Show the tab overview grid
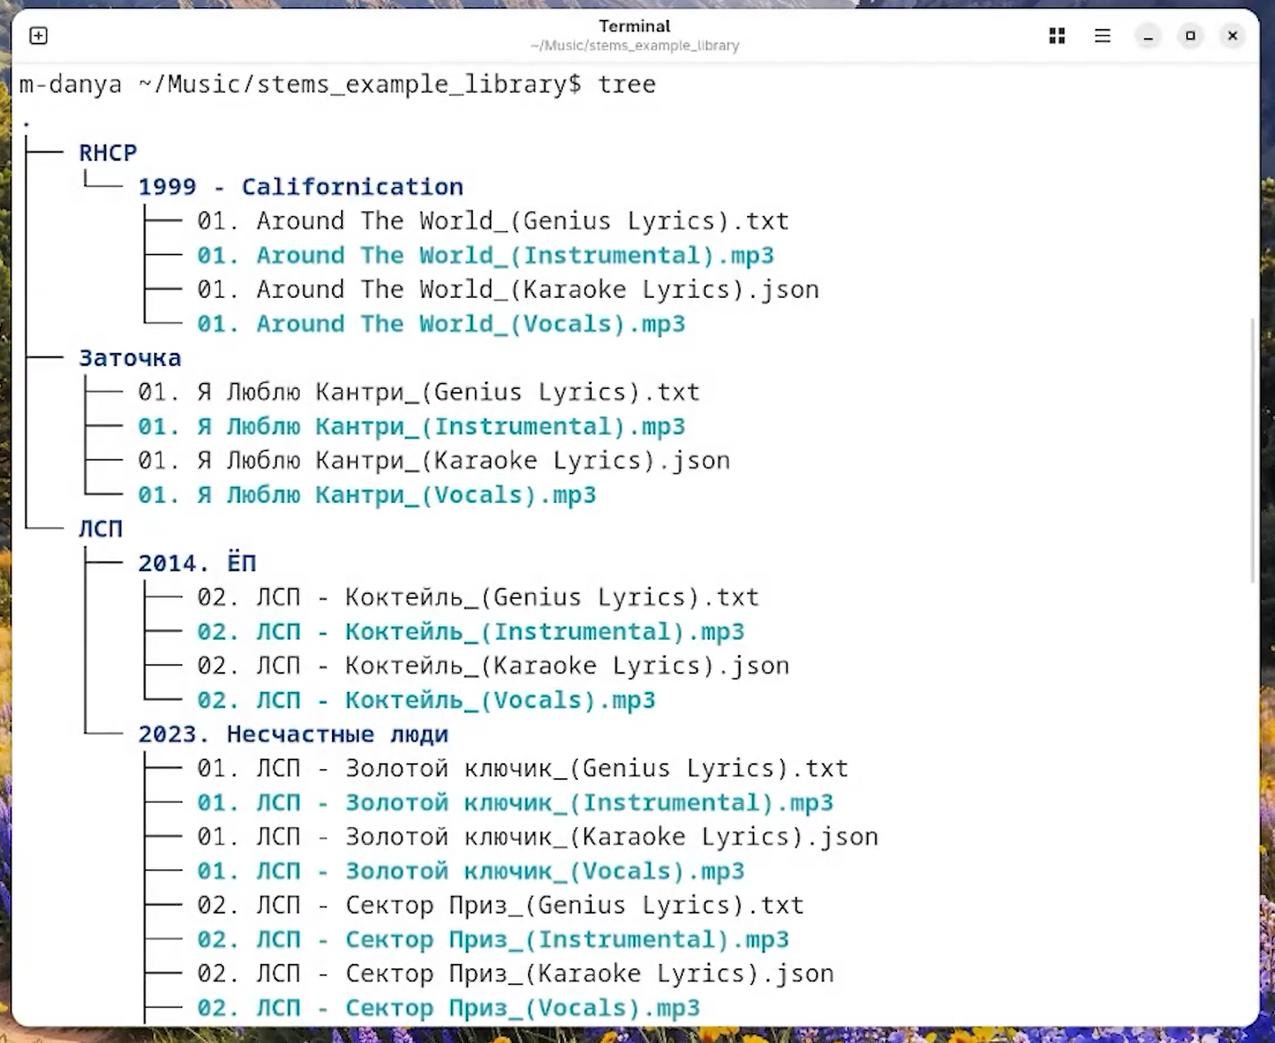 tap(1057, 36)
